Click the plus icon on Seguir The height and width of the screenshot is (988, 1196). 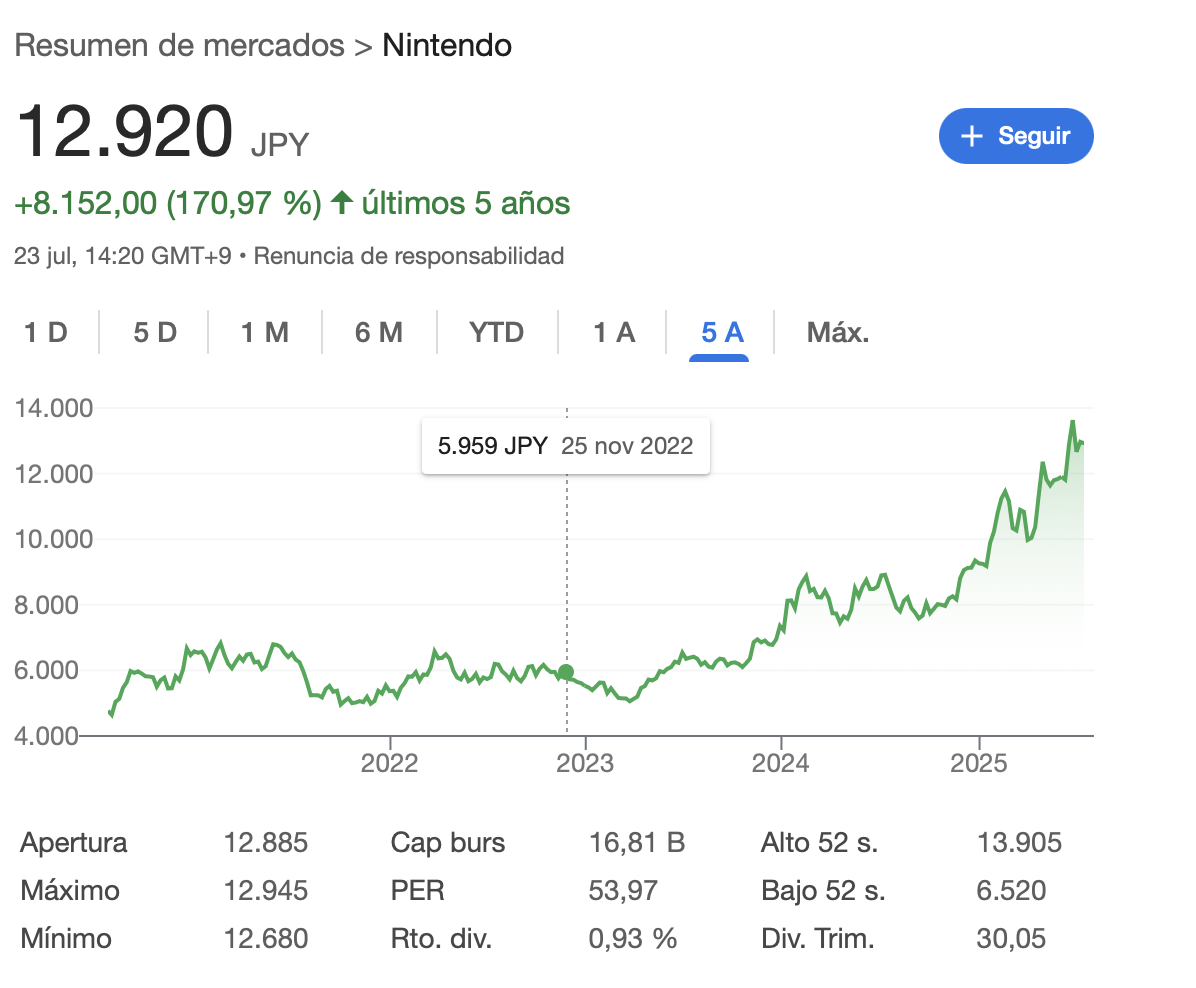pos(972,136)
